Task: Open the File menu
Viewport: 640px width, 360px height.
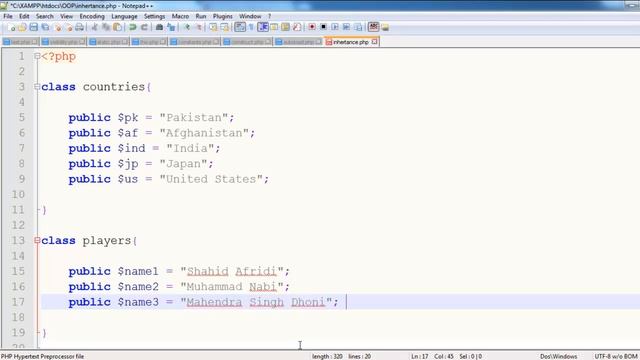Action: tap(8, 16)
